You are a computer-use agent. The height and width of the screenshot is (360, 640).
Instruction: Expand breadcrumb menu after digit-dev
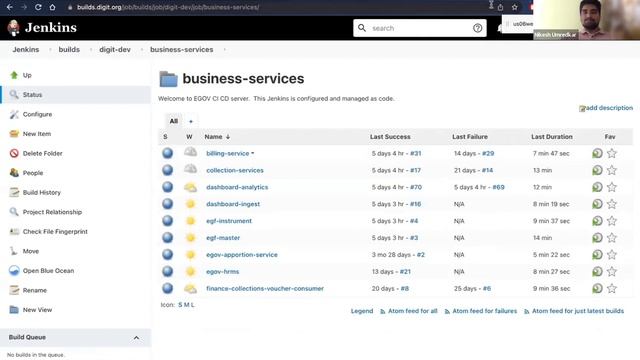click(x=142, y=49)
